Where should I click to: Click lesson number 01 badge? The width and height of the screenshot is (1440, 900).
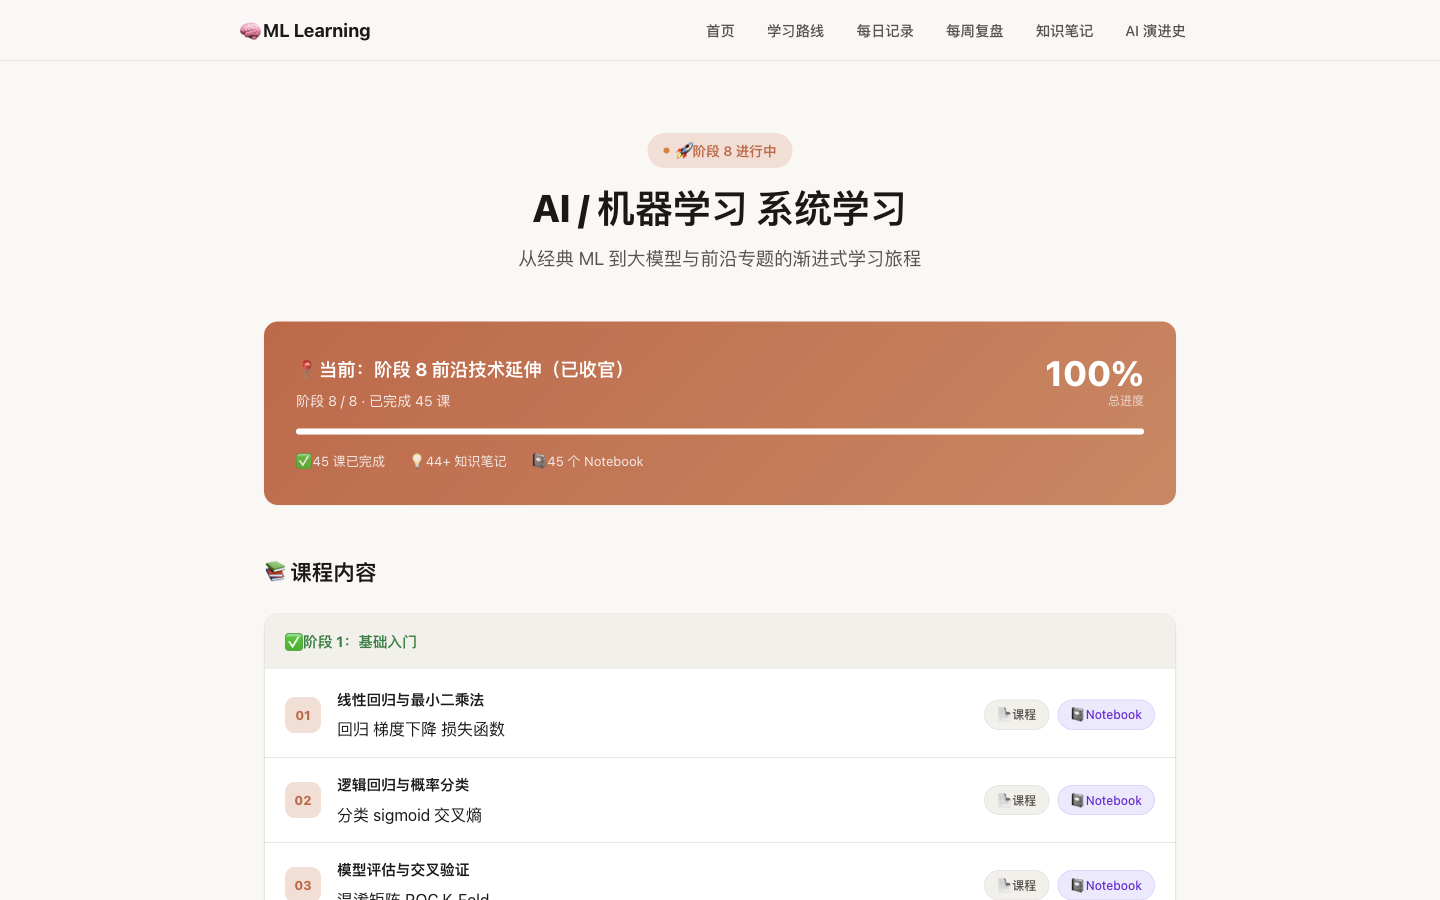[303, 715]
